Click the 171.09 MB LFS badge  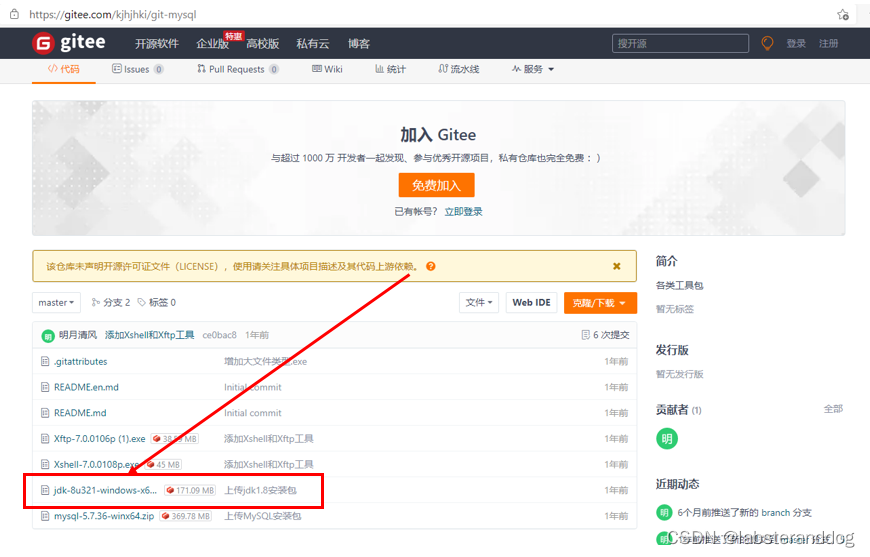pos(190,490)
